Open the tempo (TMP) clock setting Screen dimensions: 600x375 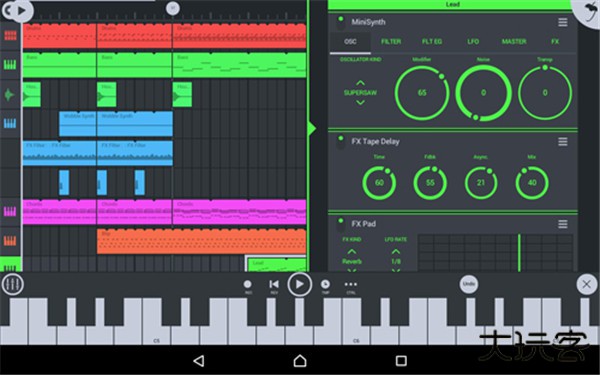[325, 284]
